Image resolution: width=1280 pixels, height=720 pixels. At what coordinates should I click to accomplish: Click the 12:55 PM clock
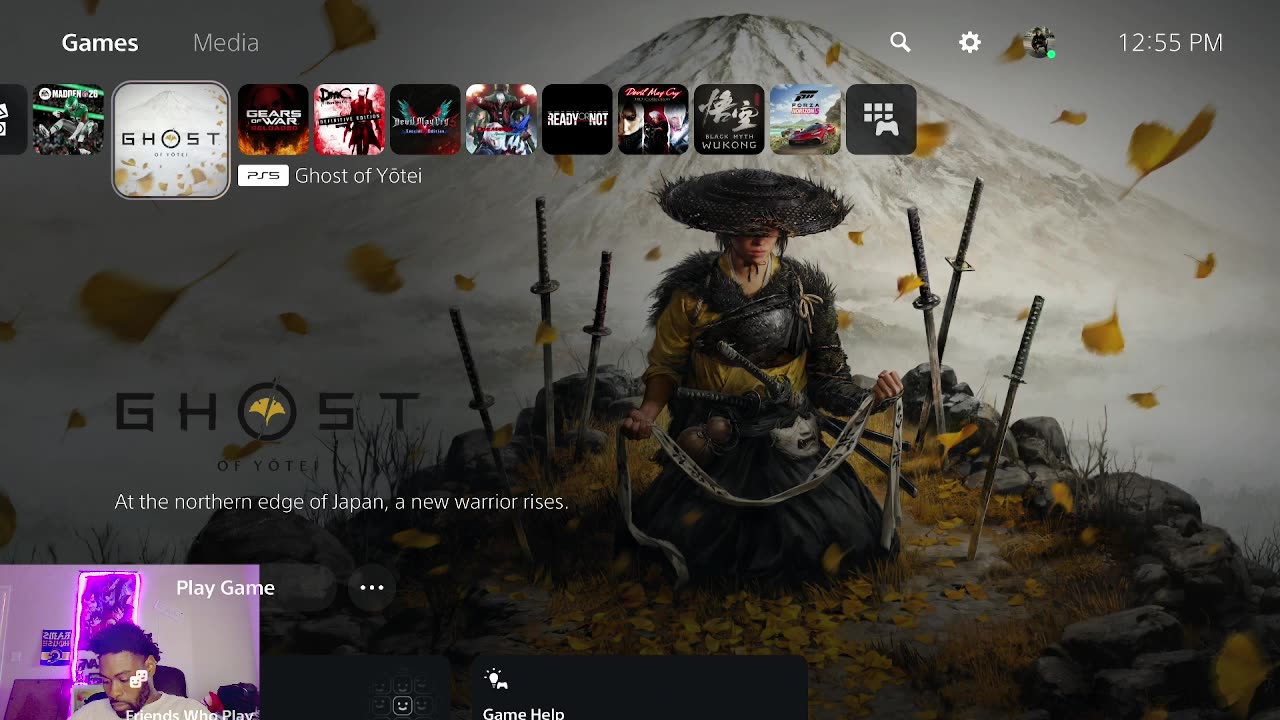click(x=1170, y=42)
